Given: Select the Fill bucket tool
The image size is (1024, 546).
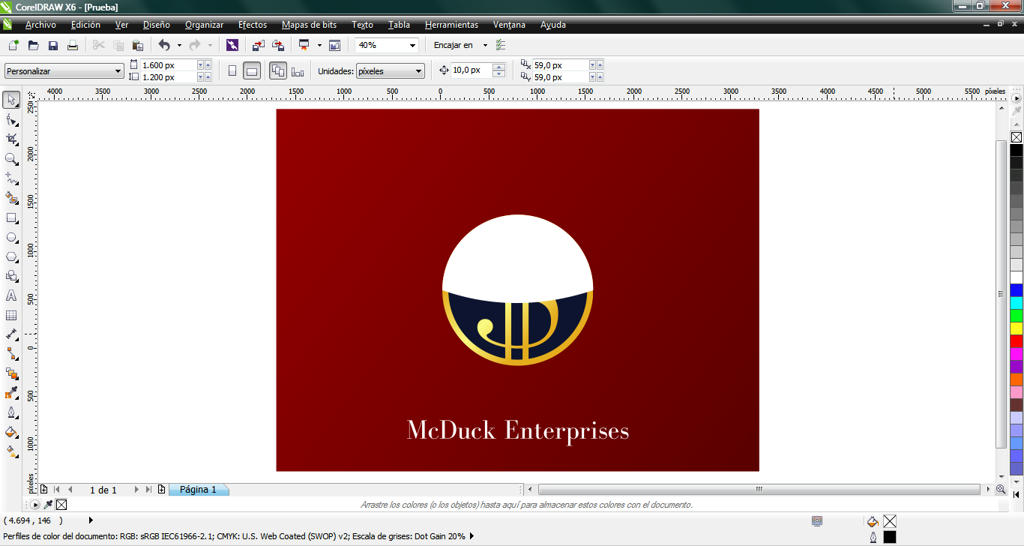Looking at the screenshot, I should point(11,432).
